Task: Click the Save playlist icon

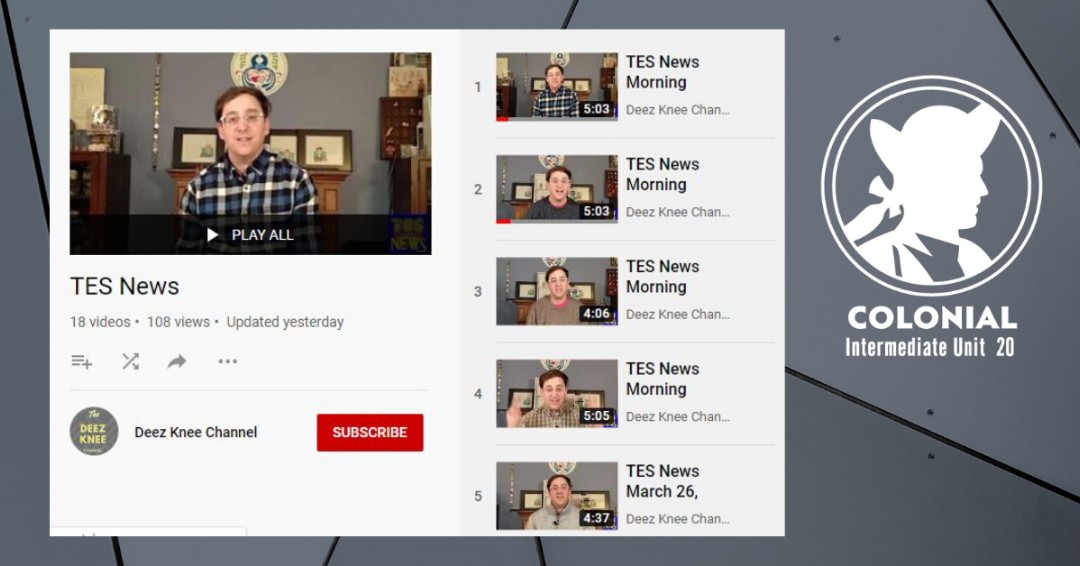Action: tap(81, 361)
